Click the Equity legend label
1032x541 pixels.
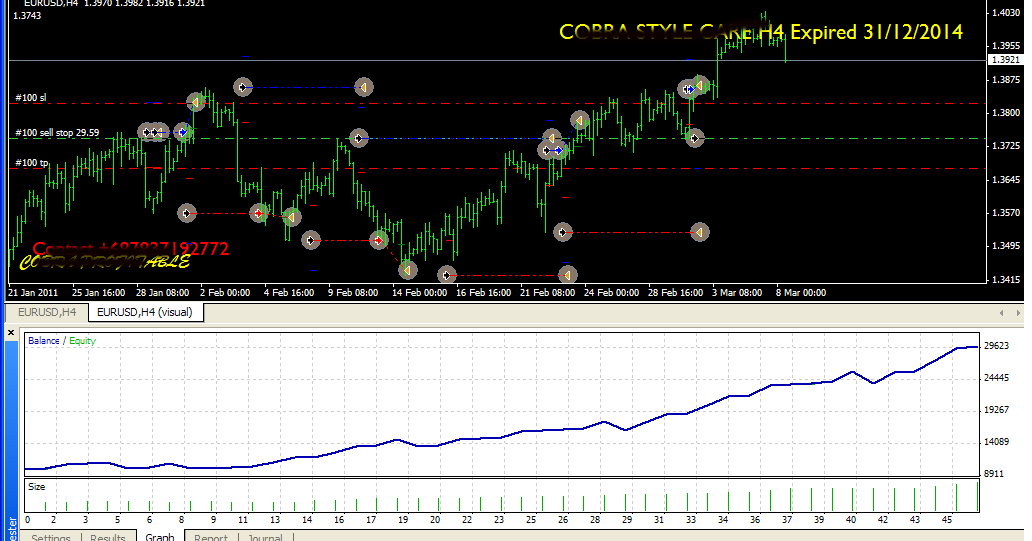tap(82, 340)
